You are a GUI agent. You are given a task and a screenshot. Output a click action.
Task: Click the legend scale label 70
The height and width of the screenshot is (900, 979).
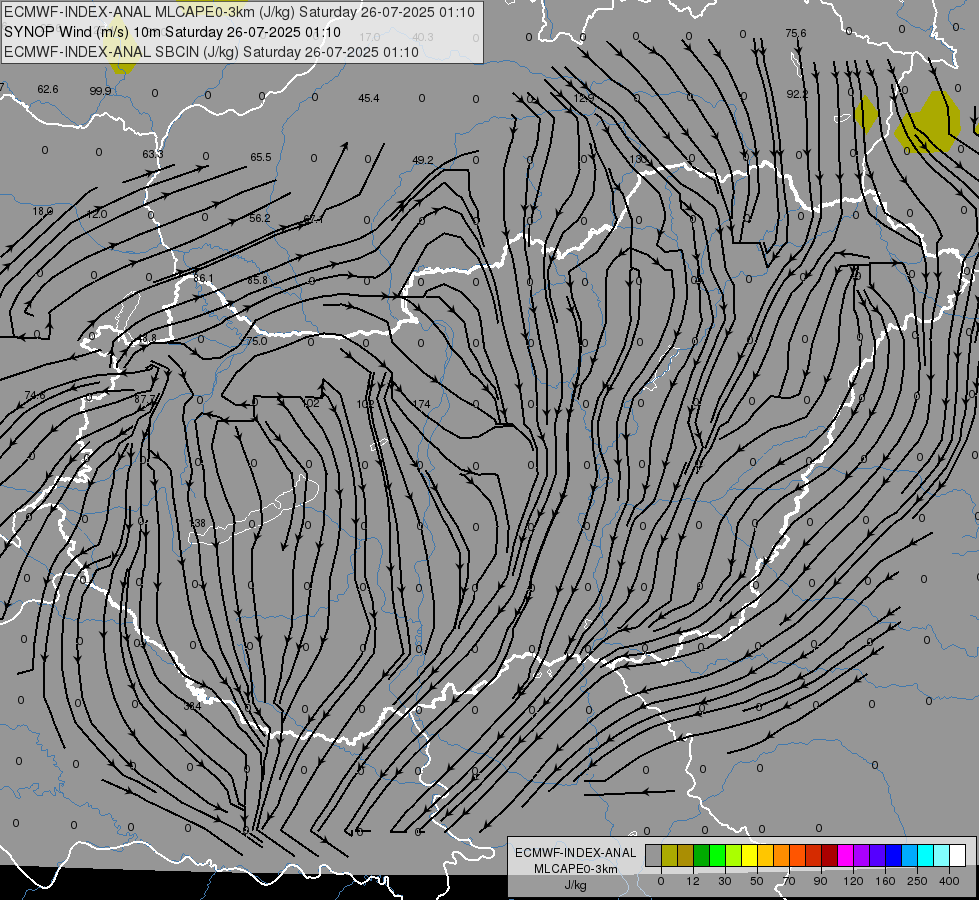789,881
